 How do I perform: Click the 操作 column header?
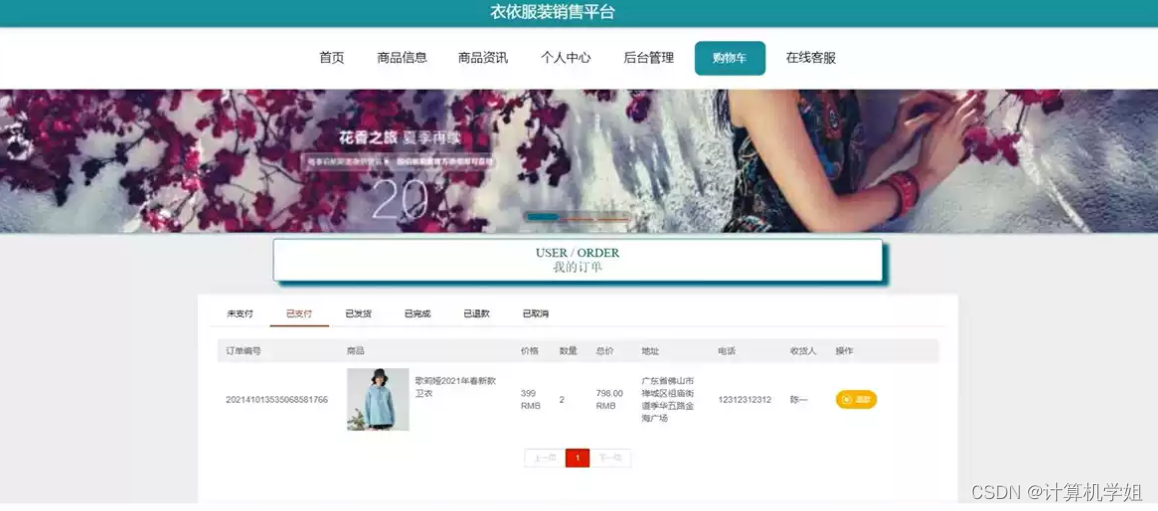[844, 351]
